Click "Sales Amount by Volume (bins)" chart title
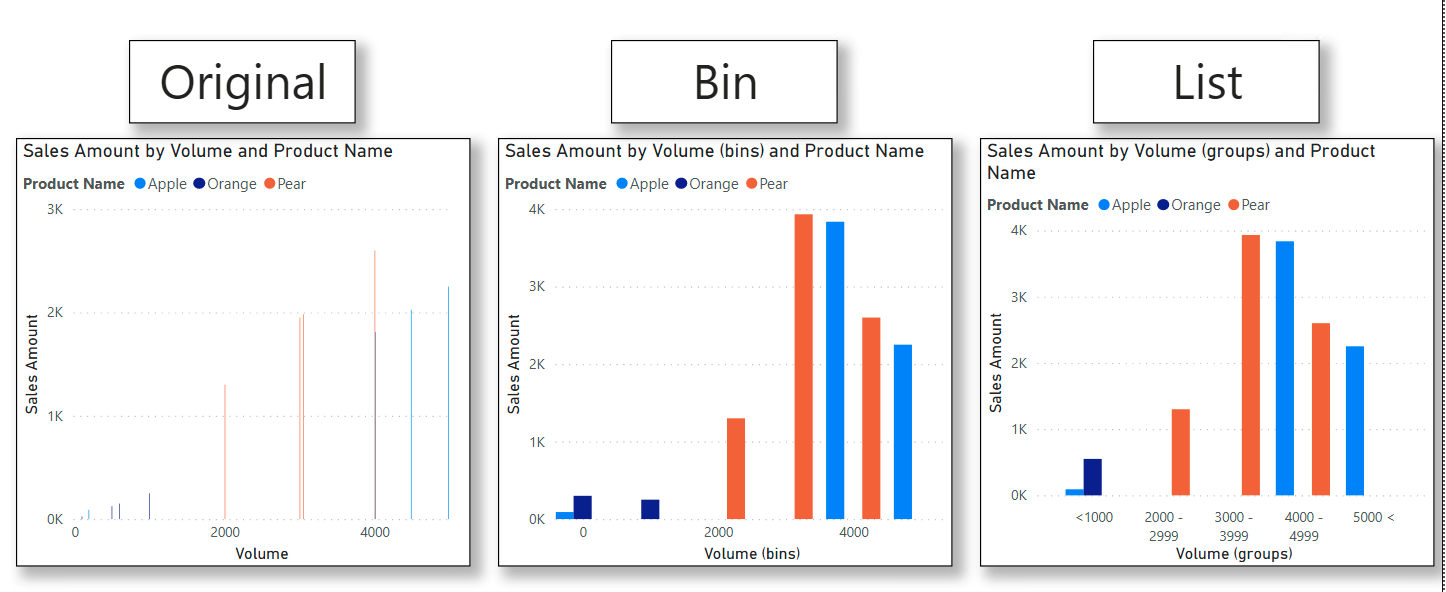Image resolution: width=1446 pixels, height=592 pixels. [x=714, y=151]
